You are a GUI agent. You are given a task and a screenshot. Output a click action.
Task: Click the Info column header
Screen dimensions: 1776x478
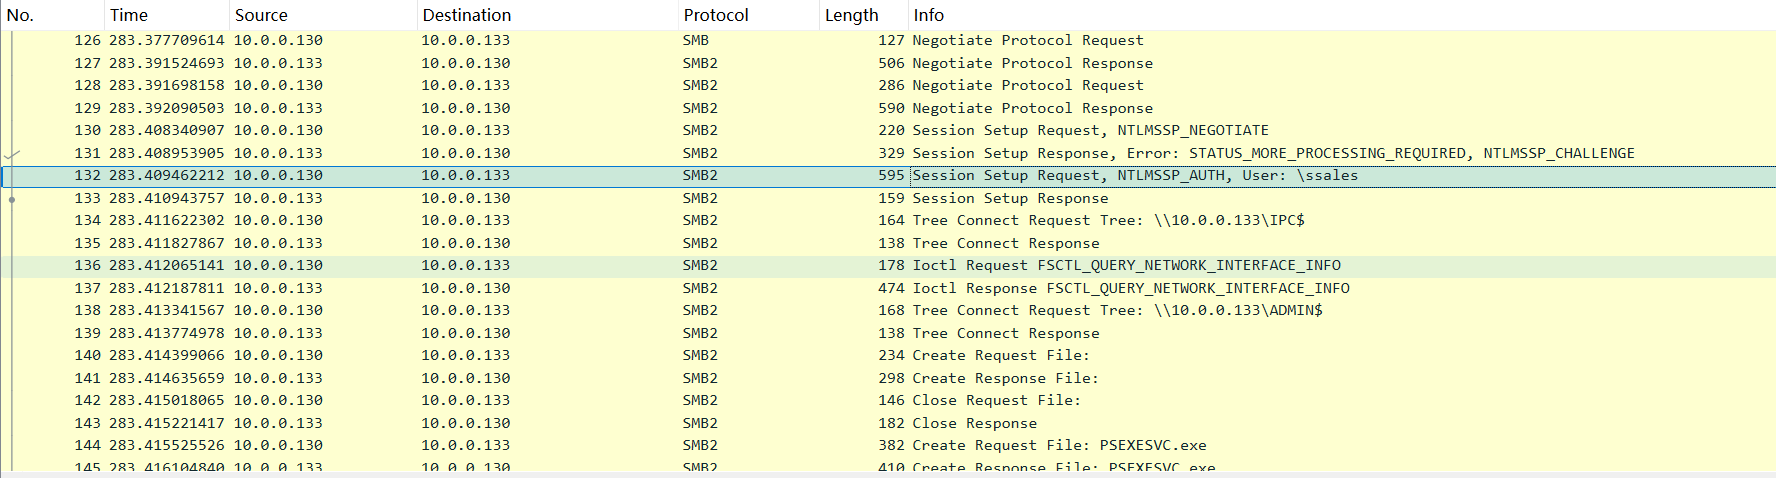928,15
